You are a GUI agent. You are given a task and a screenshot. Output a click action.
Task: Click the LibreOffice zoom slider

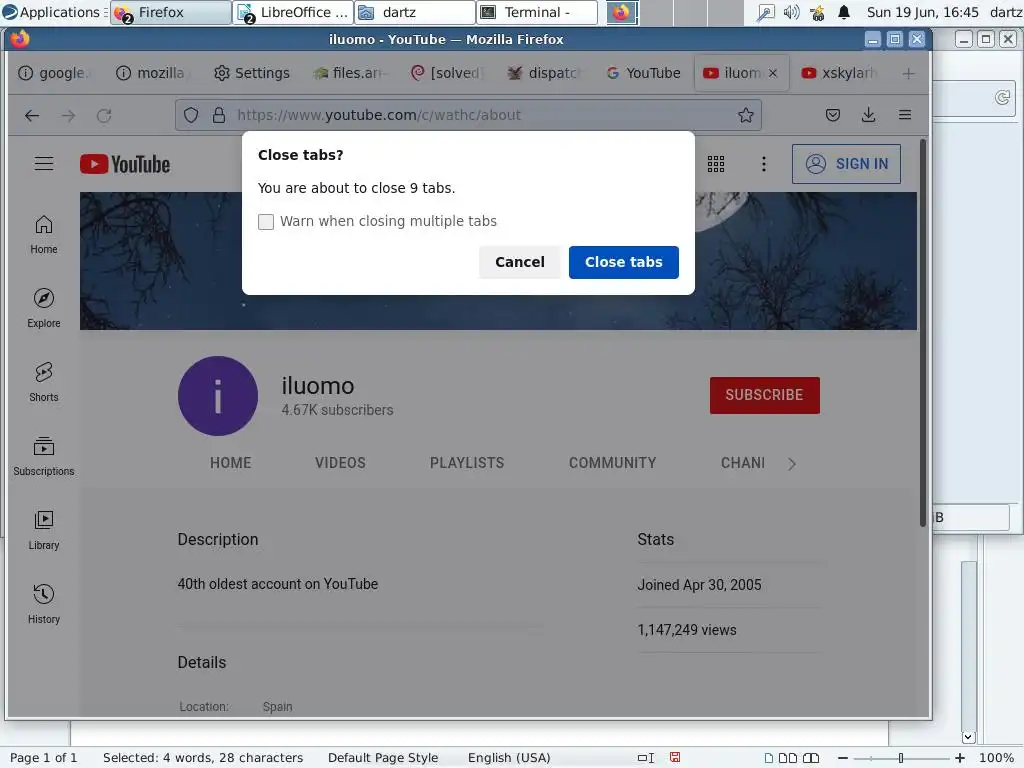point(901,758)
